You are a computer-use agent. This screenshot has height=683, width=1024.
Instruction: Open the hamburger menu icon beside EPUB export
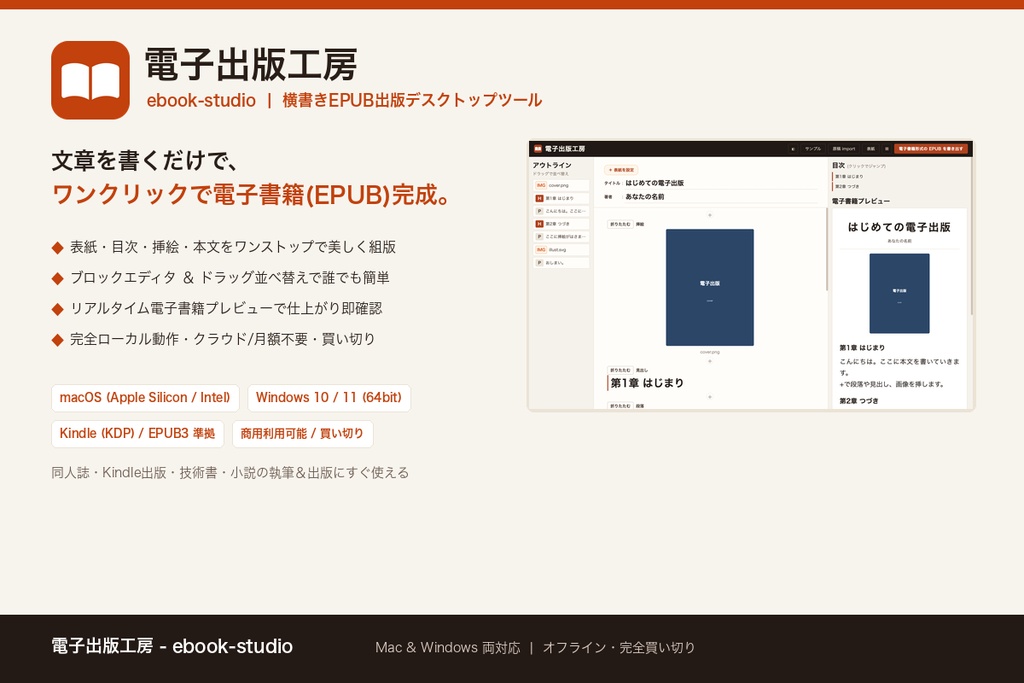point(886,149)
